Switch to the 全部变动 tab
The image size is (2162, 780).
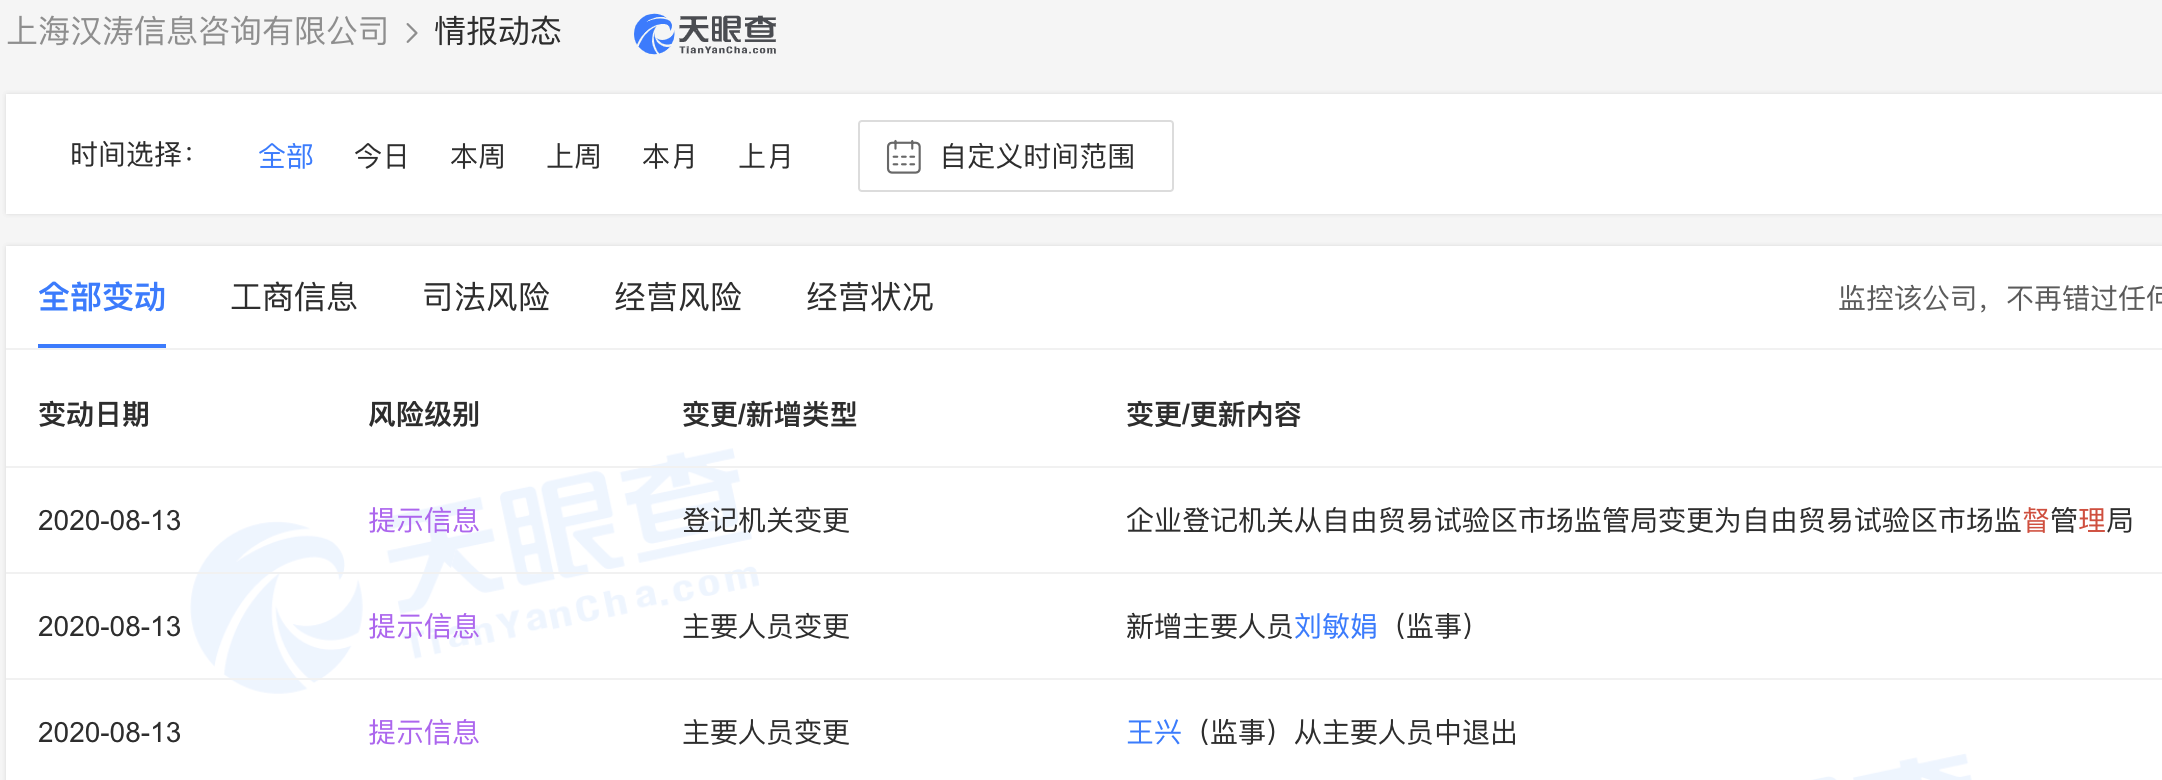coord(102,298)
